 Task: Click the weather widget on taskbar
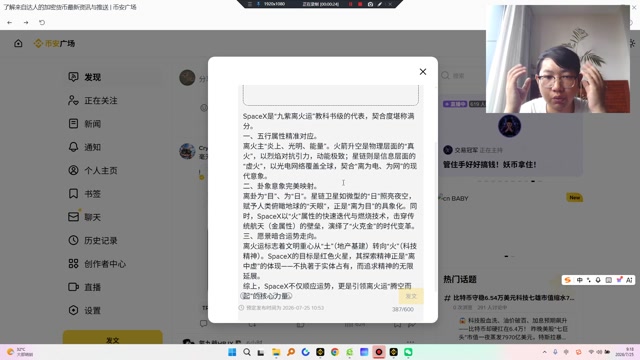pos(20,352)
